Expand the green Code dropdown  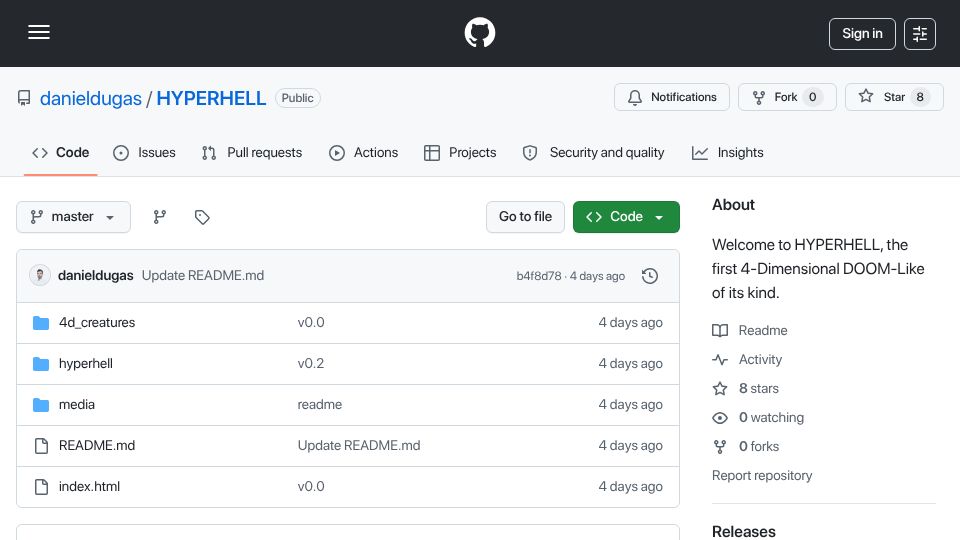pyautogui.click(x=626, y=217)
